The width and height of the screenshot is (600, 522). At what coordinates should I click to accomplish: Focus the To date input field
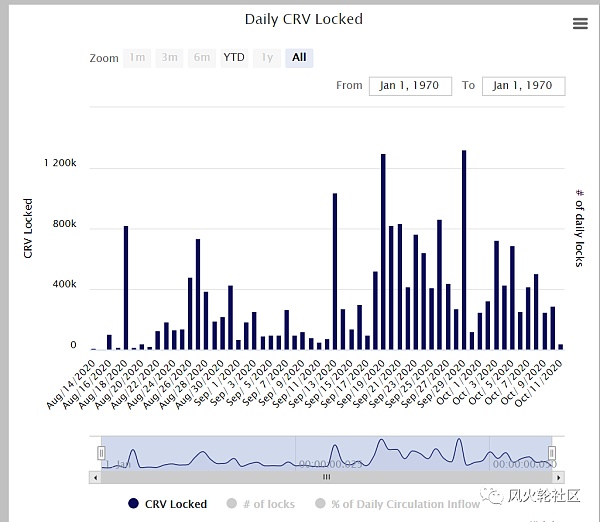coord(523,86)
